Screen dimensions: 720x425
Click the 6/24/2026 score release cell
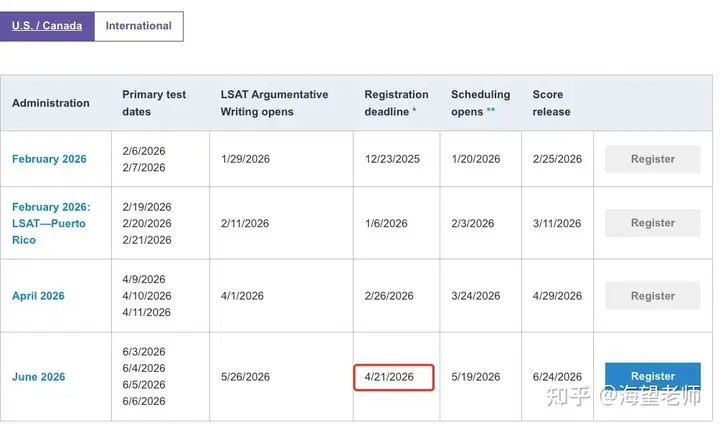pyautogui.click(x=557, y=377)
